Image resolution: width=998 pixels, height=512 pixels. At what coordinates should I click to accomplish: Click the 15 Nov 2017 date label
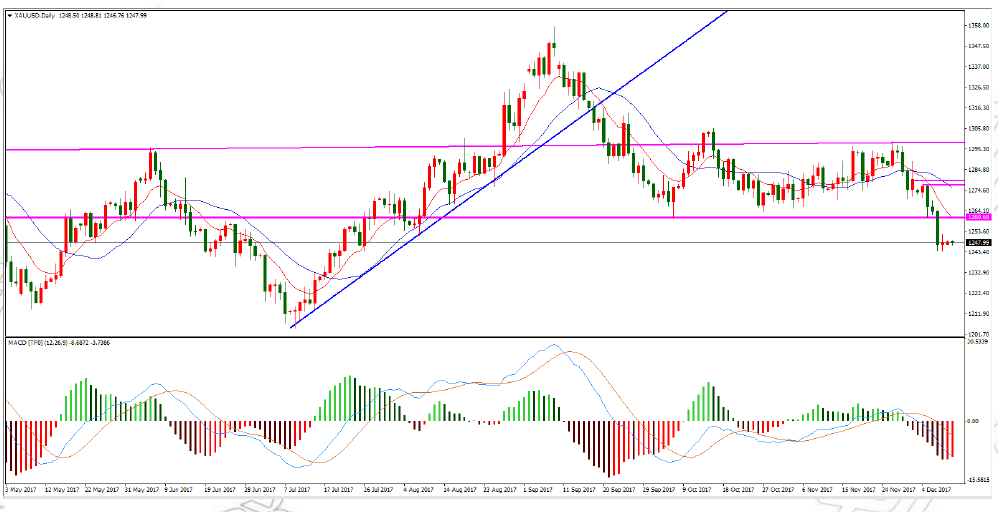pos(858,490)
